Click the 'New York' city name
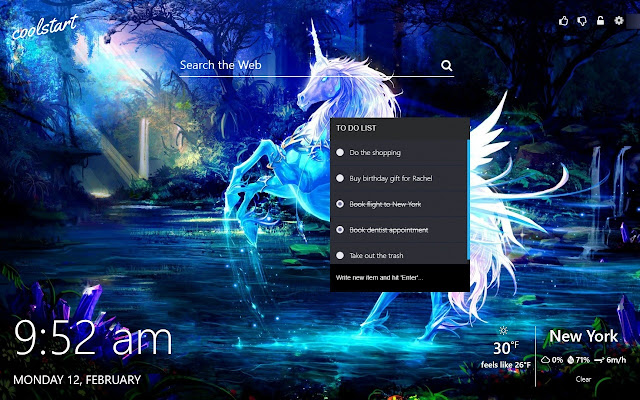This screenshot has width=640, height=400. (584, 336)
